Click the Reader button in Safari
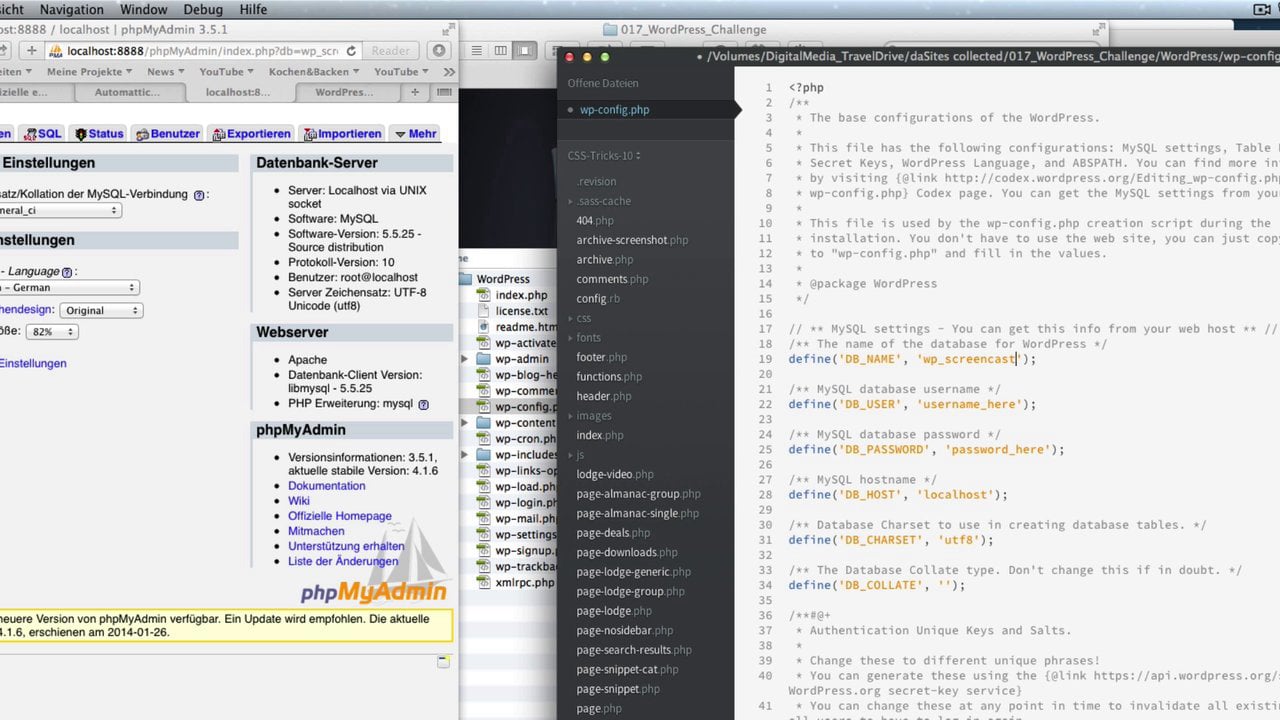This screenshot has width=1280, height=720. tap(390, 51)
